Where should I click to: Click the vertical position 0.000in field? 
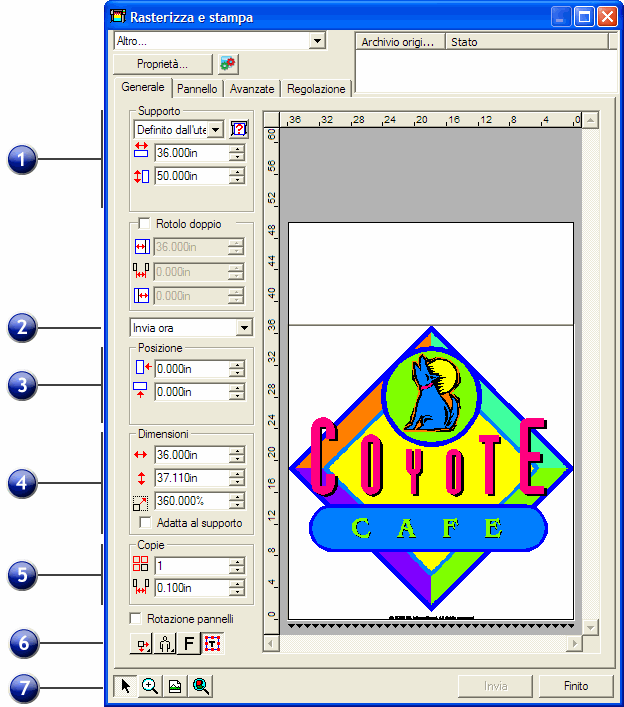(x=191, y=392)
